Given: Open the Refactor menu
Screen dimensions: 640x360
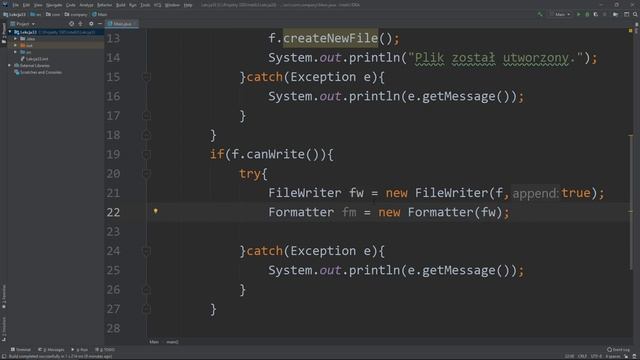Looking at the screenshot, I should coord(104,5).
